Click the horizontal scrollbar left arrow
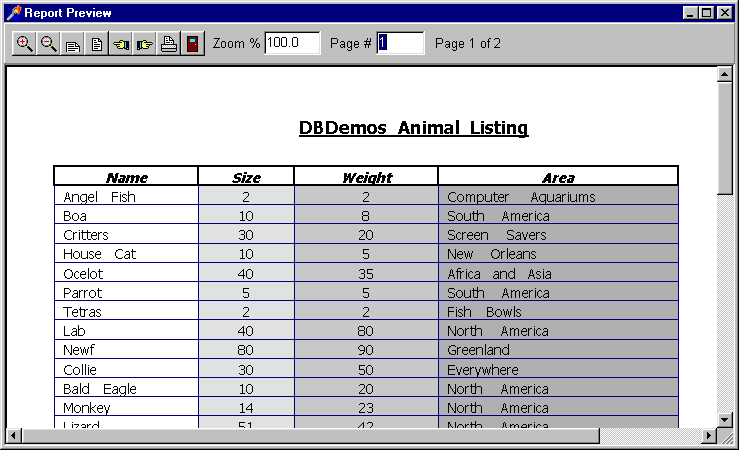The width and height of the screenshot is (739, 450). [x=13, y=436]
